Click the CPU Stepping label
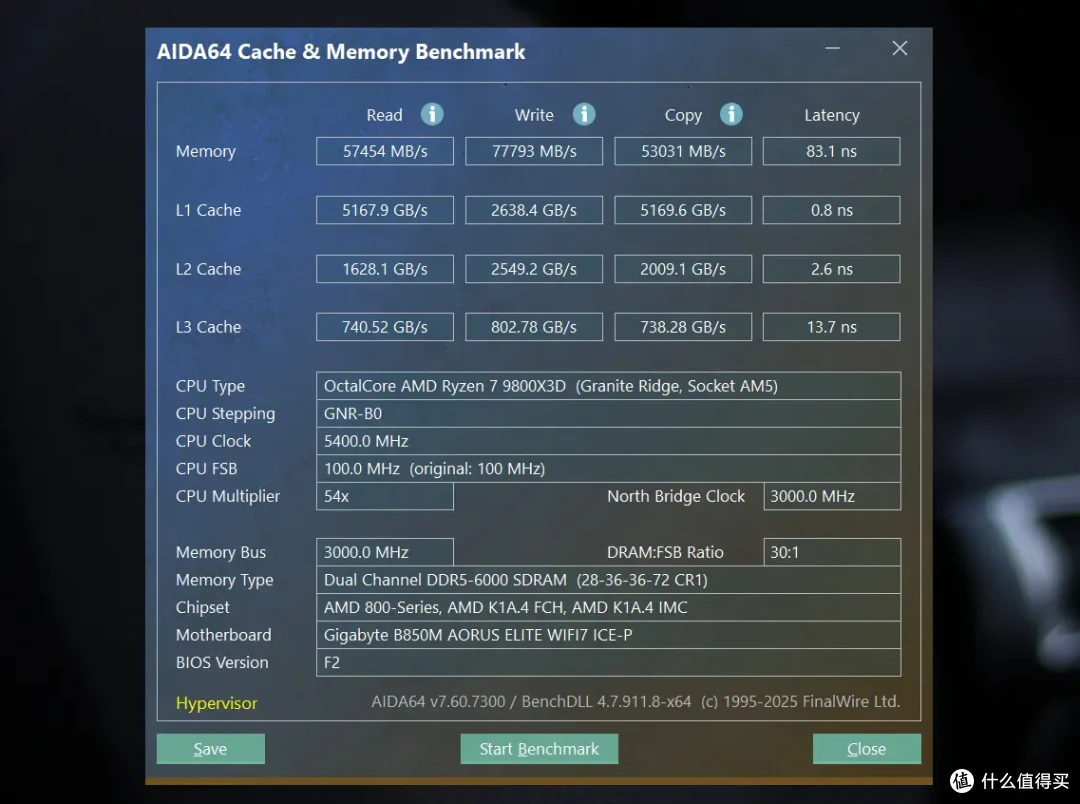The height and width of the screenshot is (804, 1080). coord(225,414)
